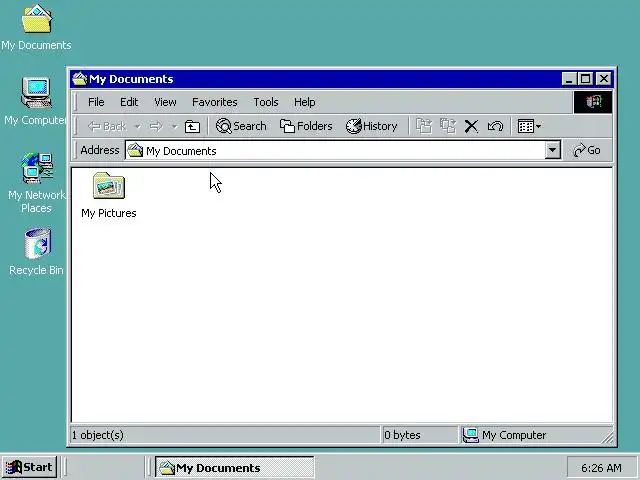Screen dimensions: 640x480
Task: Click the Move To toolbar icon
Action: 424,126
